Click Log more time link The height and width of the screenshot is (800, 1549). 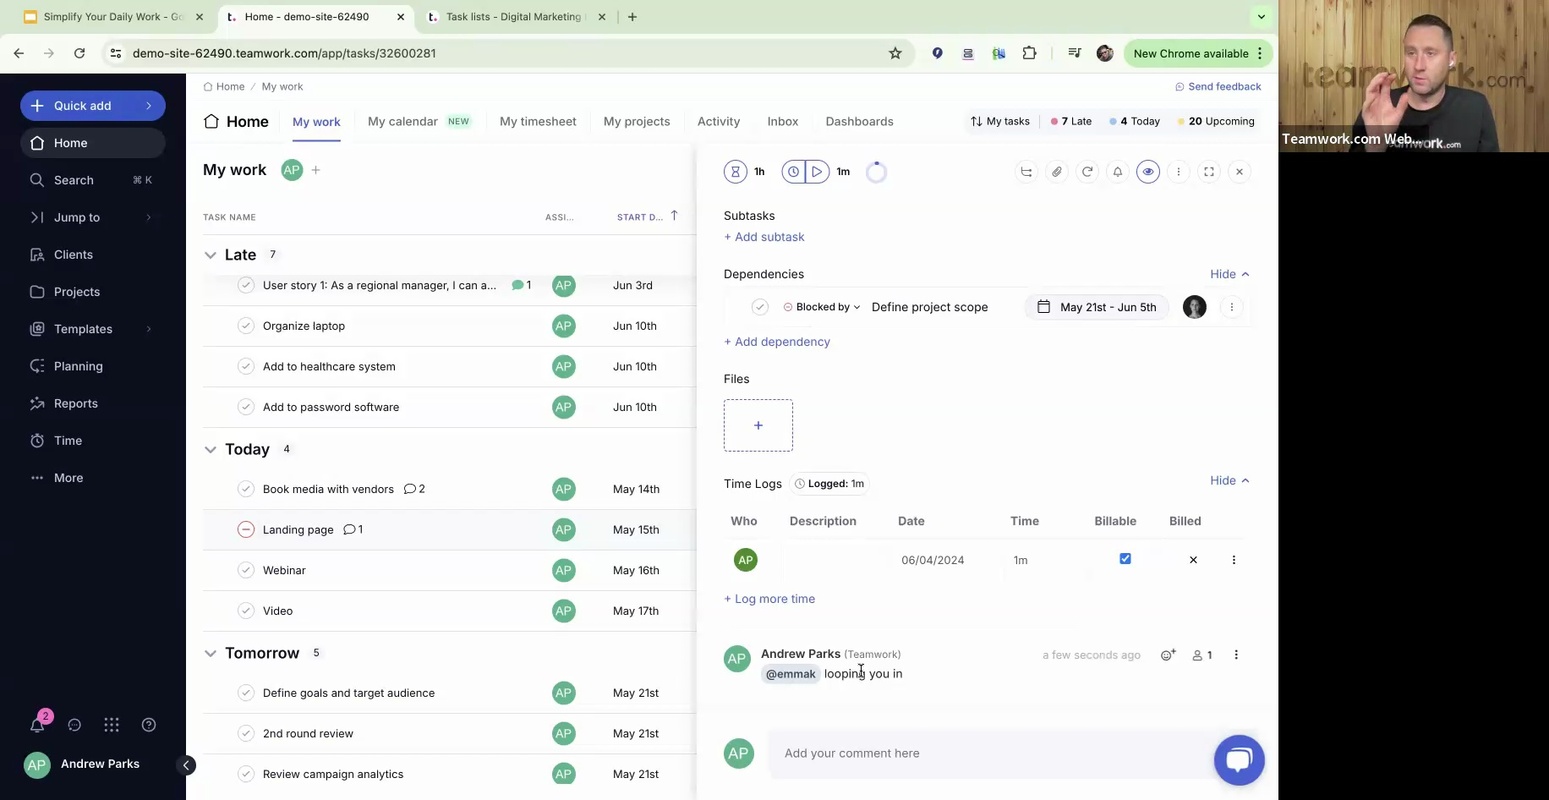pos(769,599)
